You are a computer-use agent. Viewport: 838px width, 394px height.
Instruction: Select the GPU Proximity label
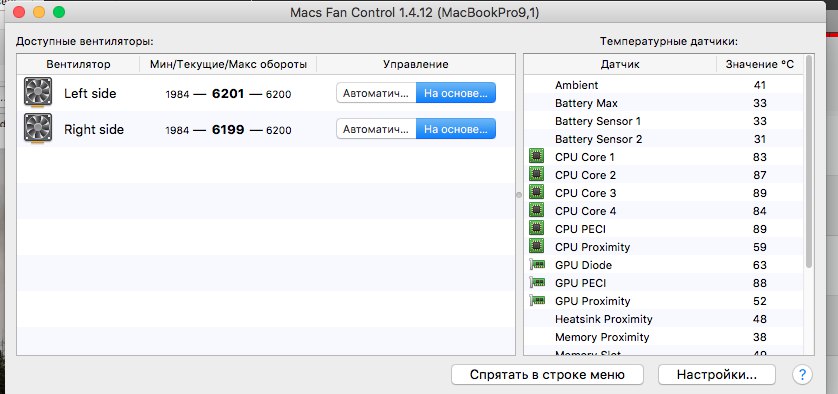pos(593,301)
